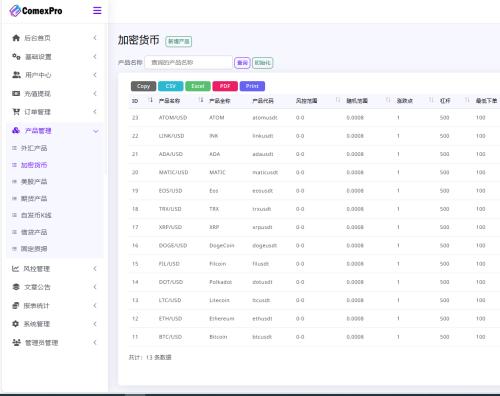Viewport: 500px width, 396px height.
Task: Focus the 产品名称 search input field
Action: click(189, 62)
